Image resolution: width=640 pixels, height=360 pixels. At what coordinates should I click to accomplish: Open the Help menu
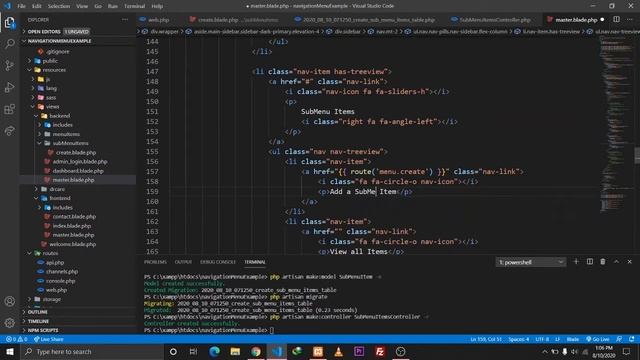(x=157, y=6)
